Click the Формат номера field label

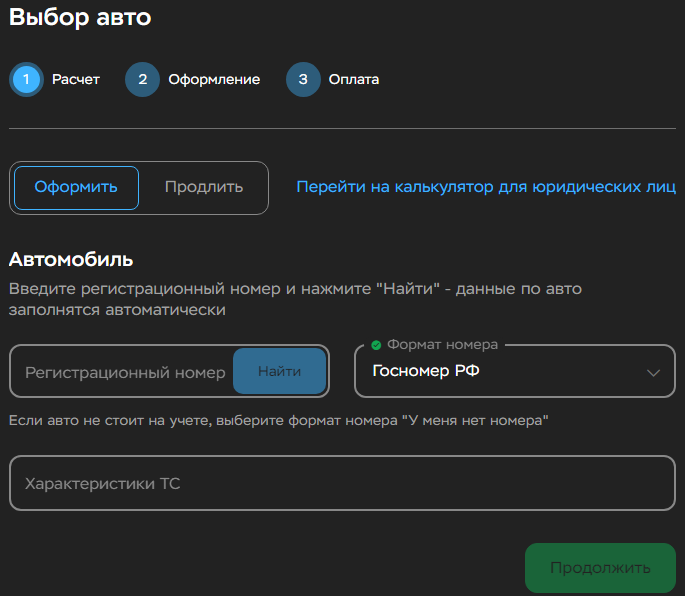[x=443, y=345]
